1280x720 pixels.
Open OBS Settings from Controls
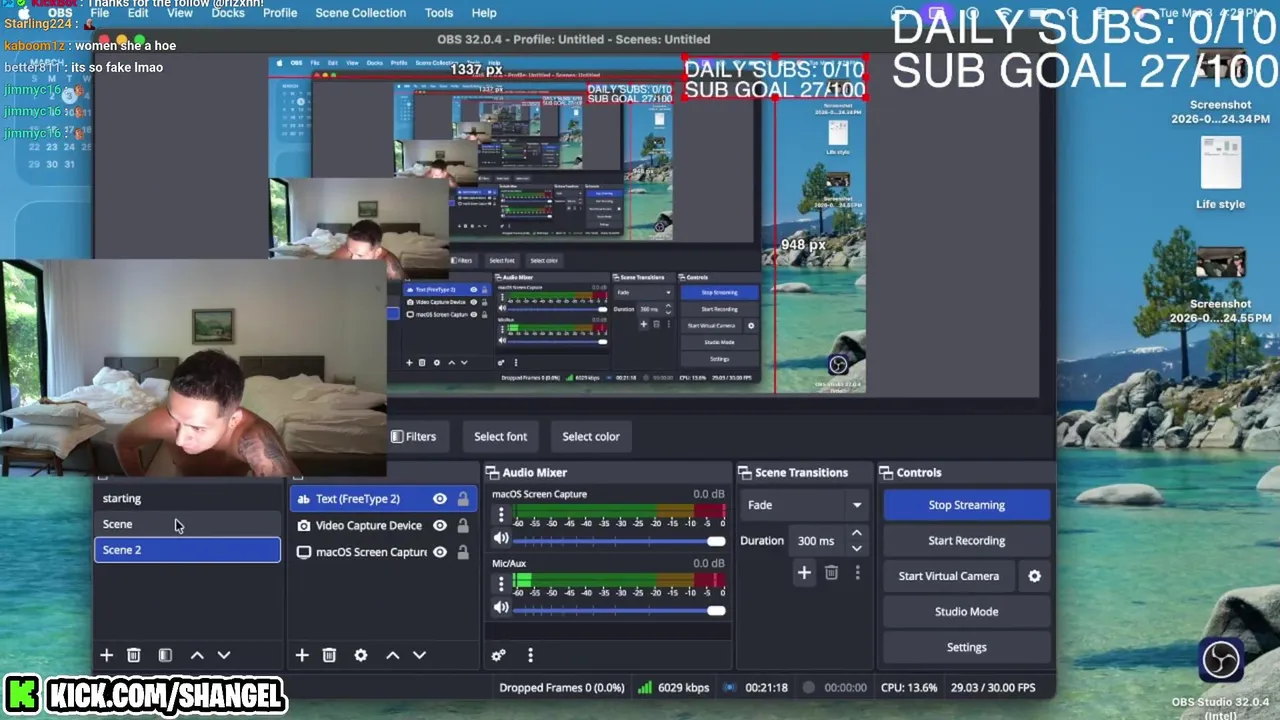click(x=966, y=647)
